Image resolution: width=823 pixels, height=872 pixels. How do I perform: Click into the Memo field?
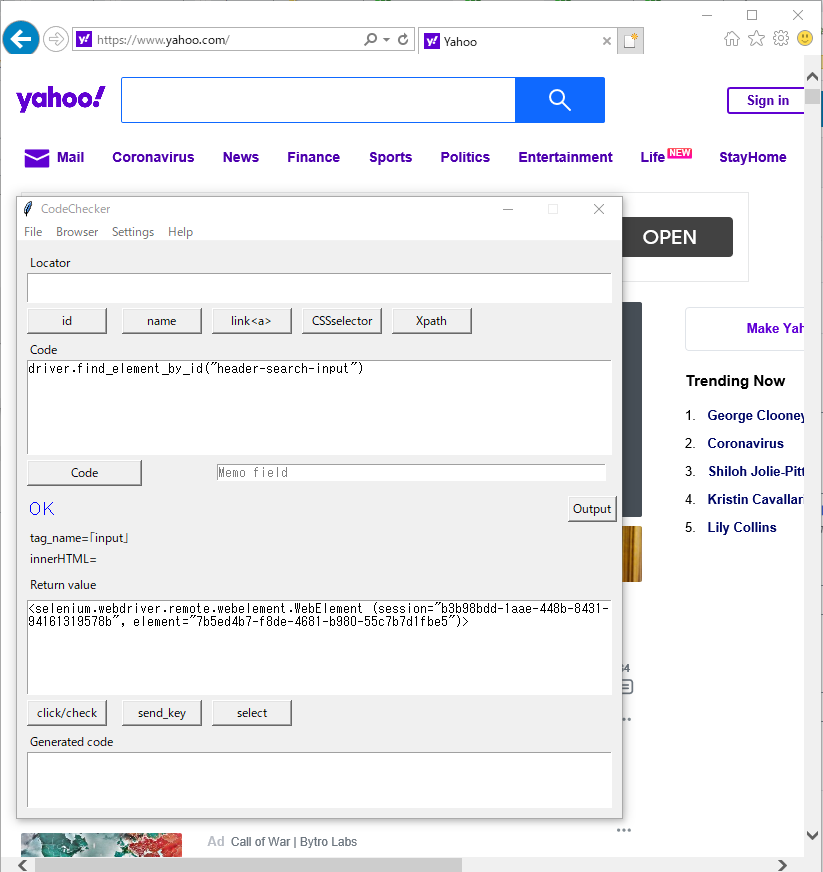[411, 472]
